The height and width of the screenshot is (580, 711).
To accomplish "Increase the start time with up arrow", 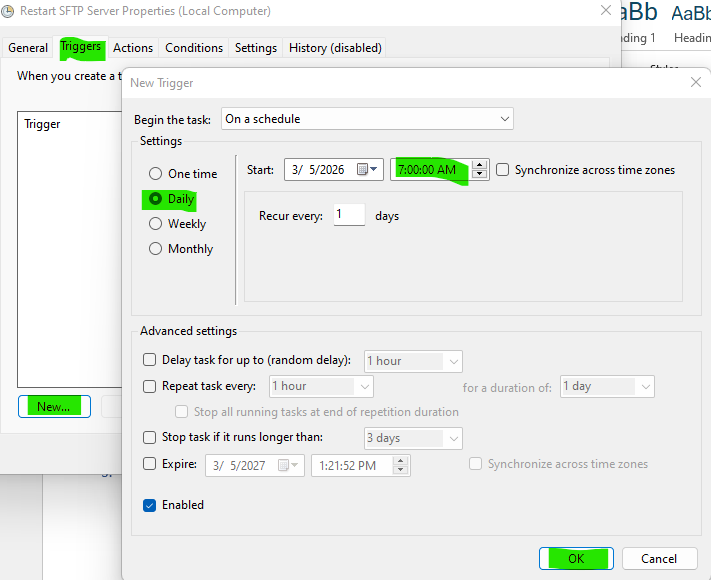I will 480,165.
